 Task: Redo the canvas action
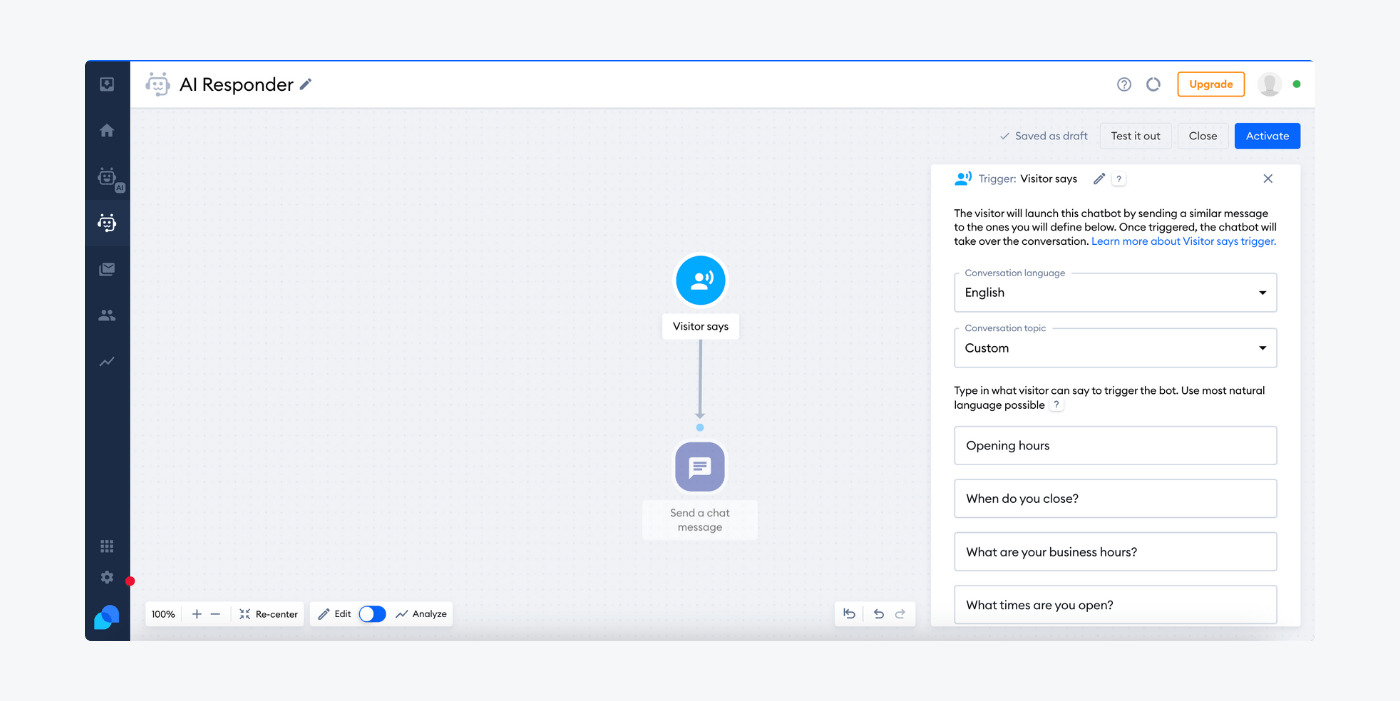pos(900,614)
